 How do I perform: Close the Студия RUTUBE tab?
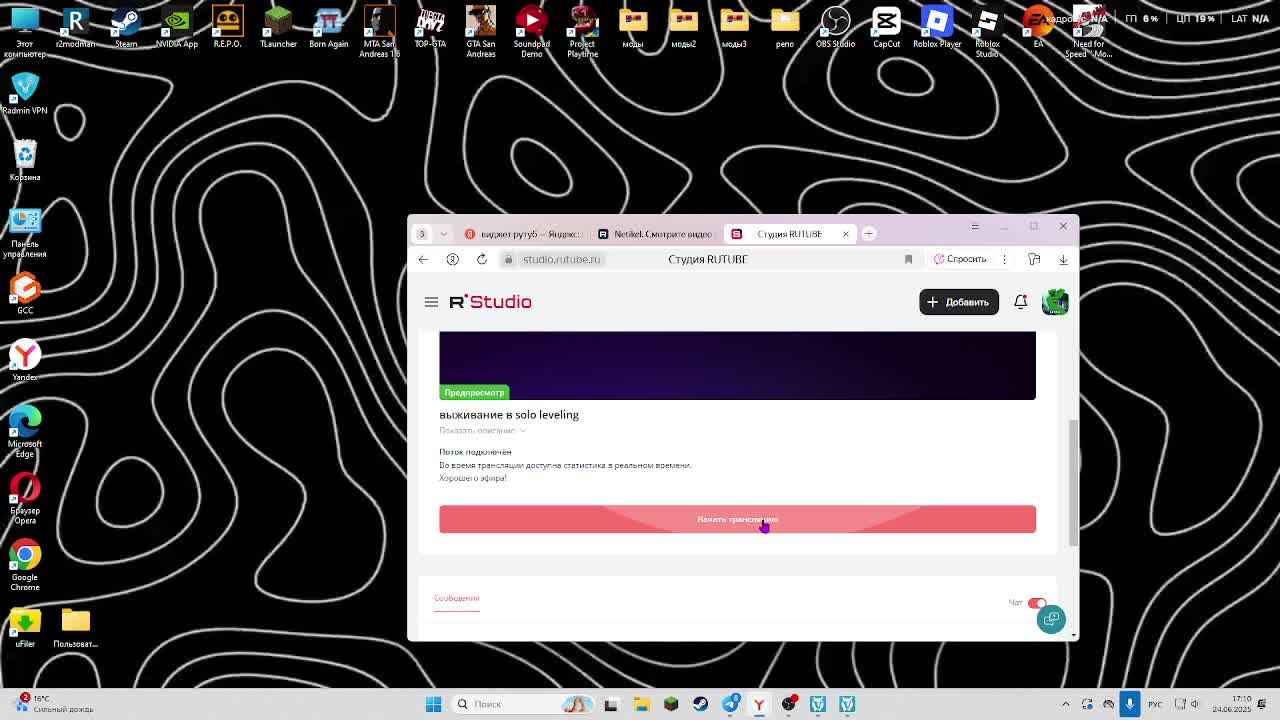coord(845,234)
